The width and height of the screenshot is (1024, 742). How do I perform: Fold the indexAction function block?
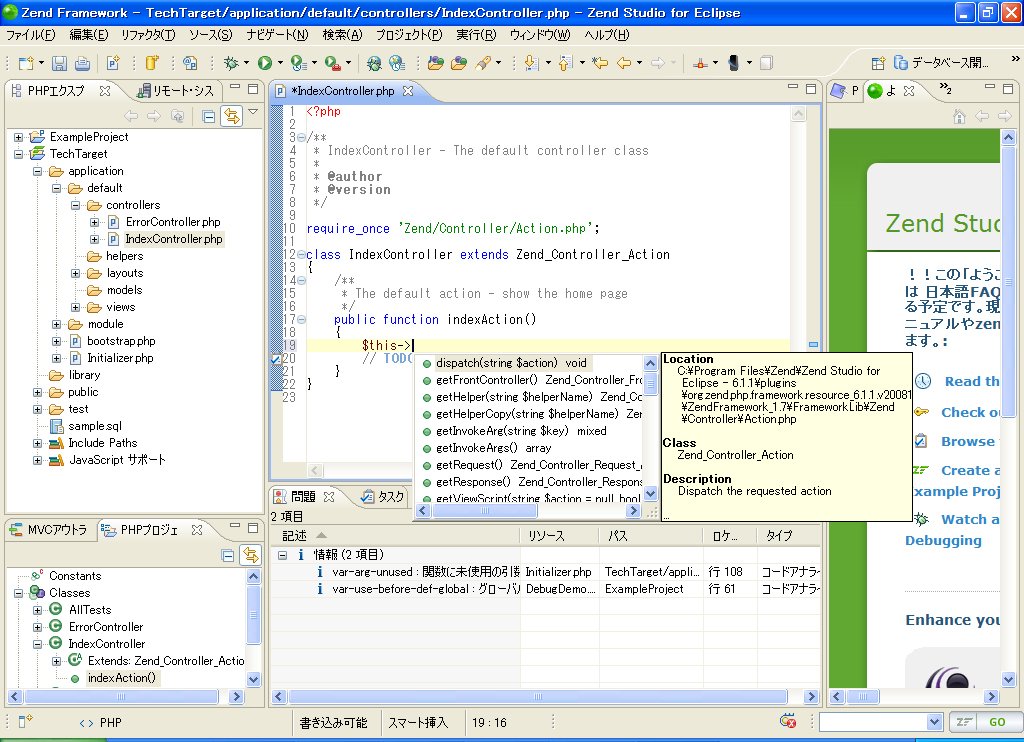[x=302, y=319]
